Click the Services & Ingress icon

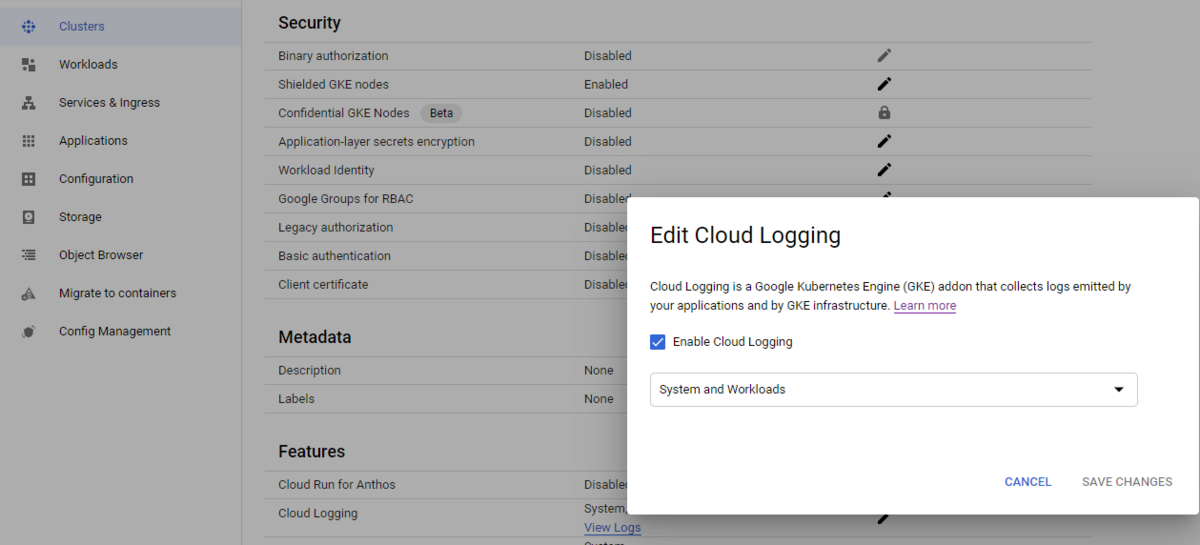point(29,103)
